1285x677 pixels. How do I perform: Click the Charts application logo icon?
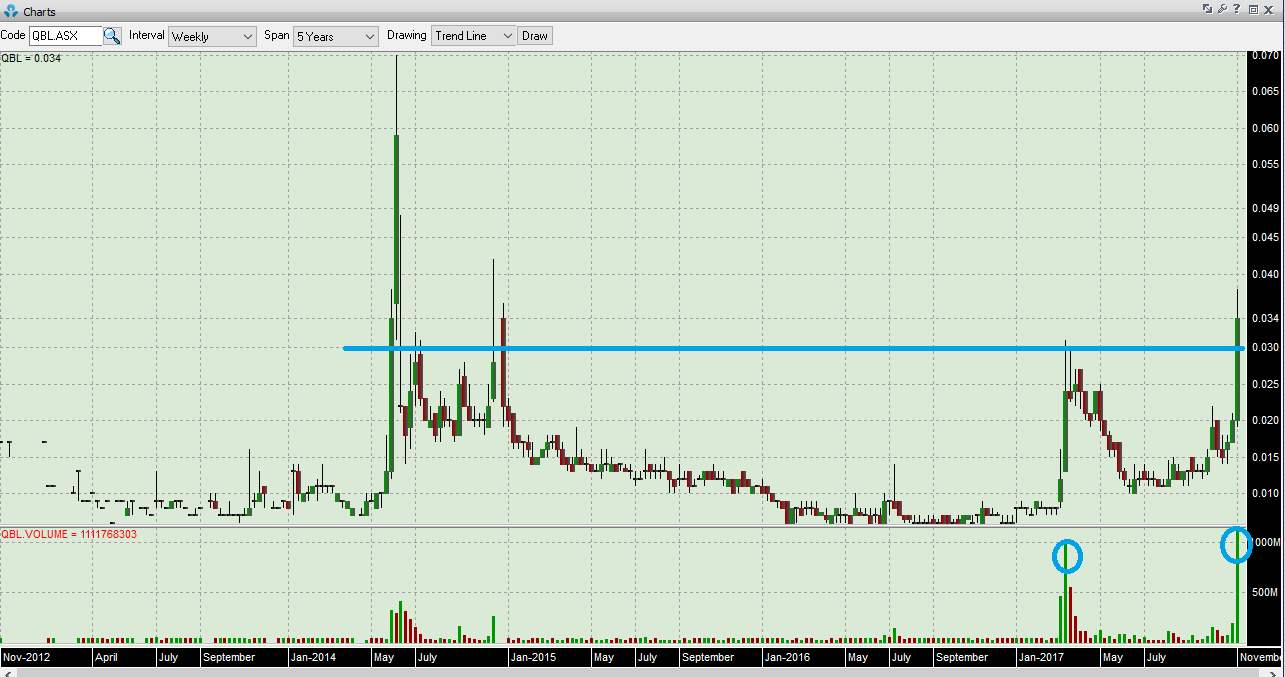(11, 11)
